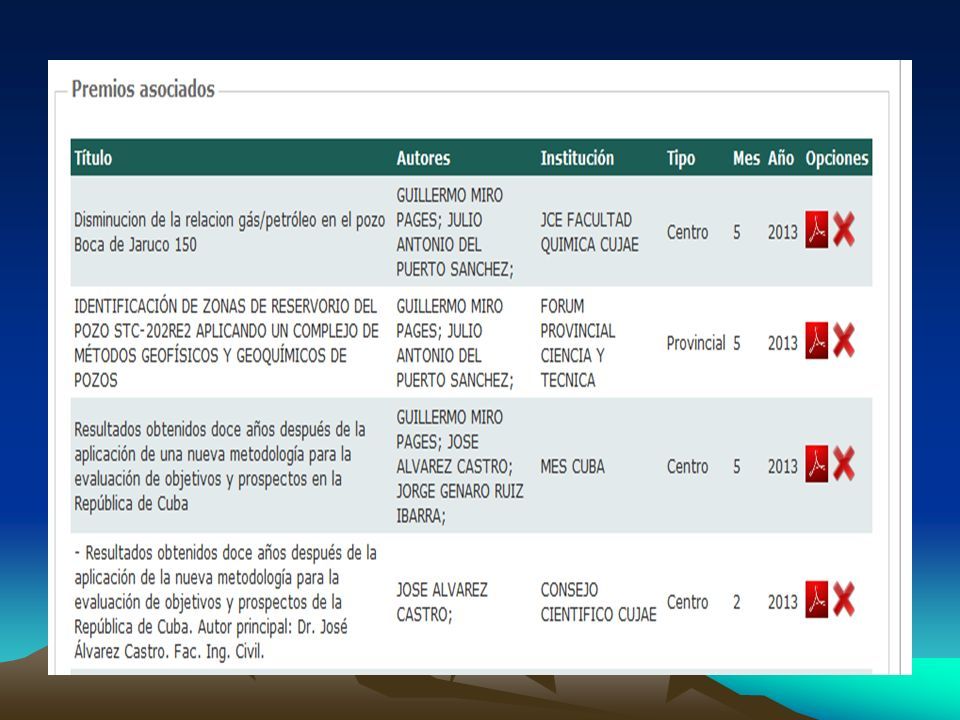Select year '2013' in FORUM PROVINCIAL row
Image resolution: width=960 pixels, height=720 pixels.
point(782,343)
